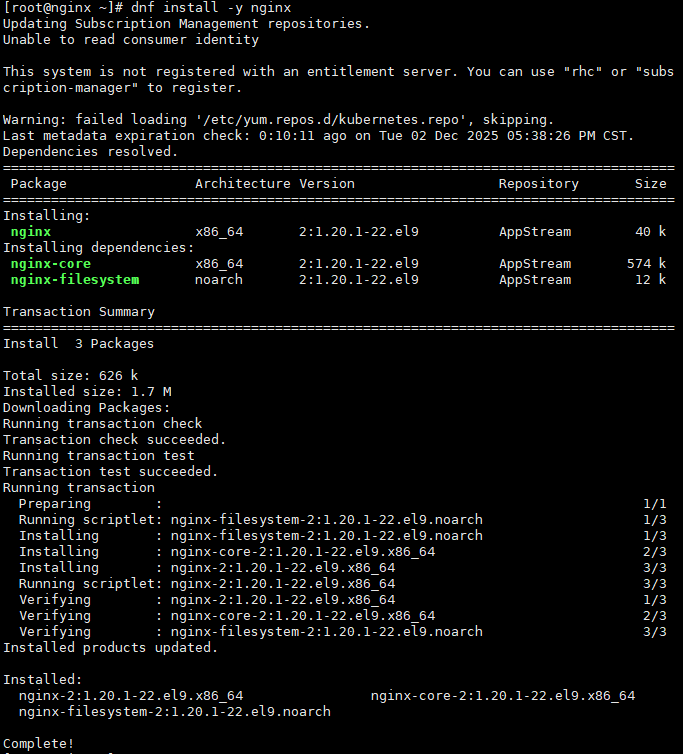Click 'Install 3 Packages' line

(78, 344)
